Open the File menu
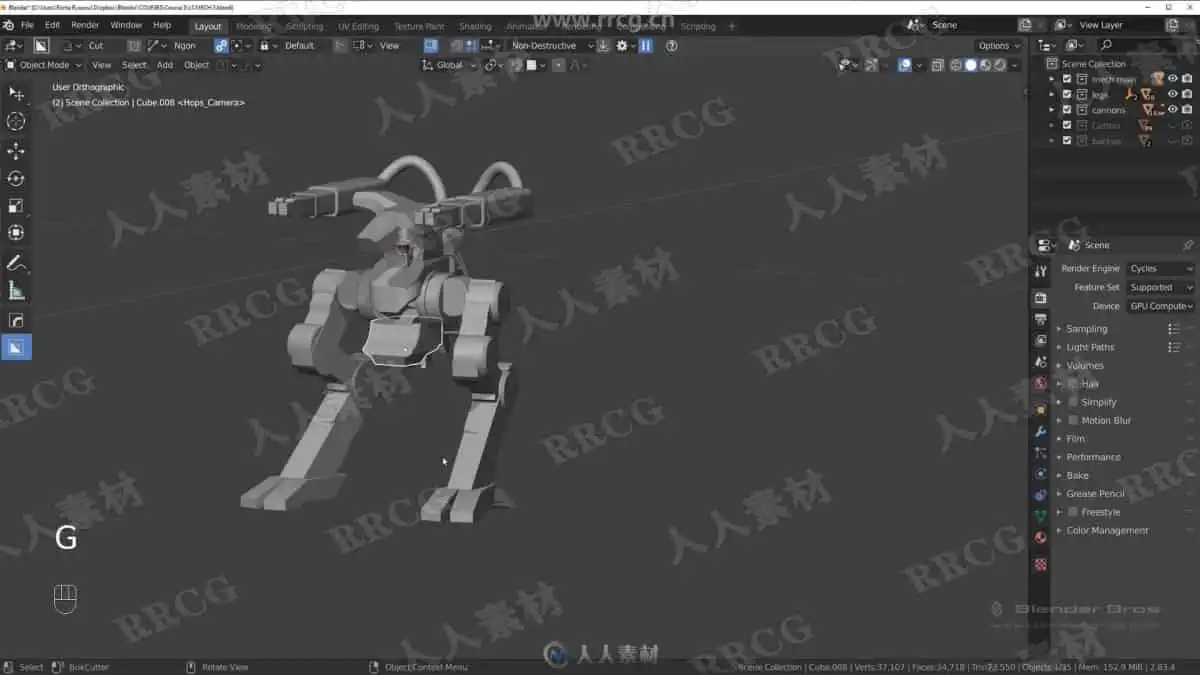This screenshot has width=1200, height=675. [x=27, y=25]
